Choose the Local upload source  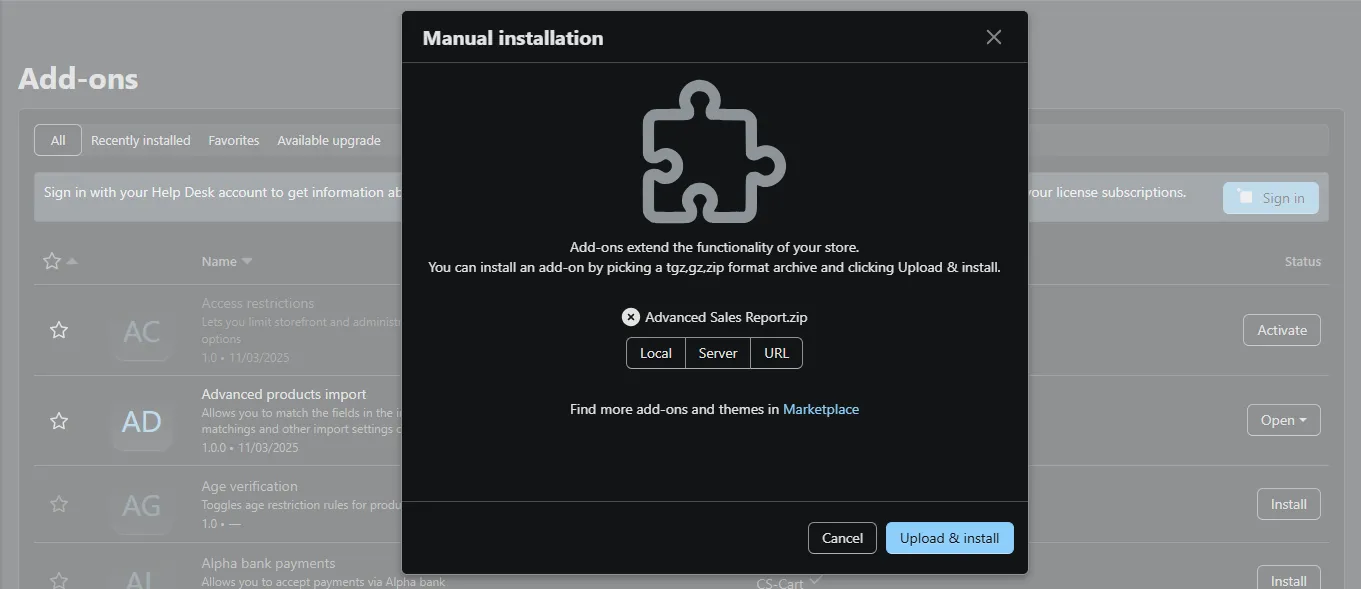(x=656, y=353)
